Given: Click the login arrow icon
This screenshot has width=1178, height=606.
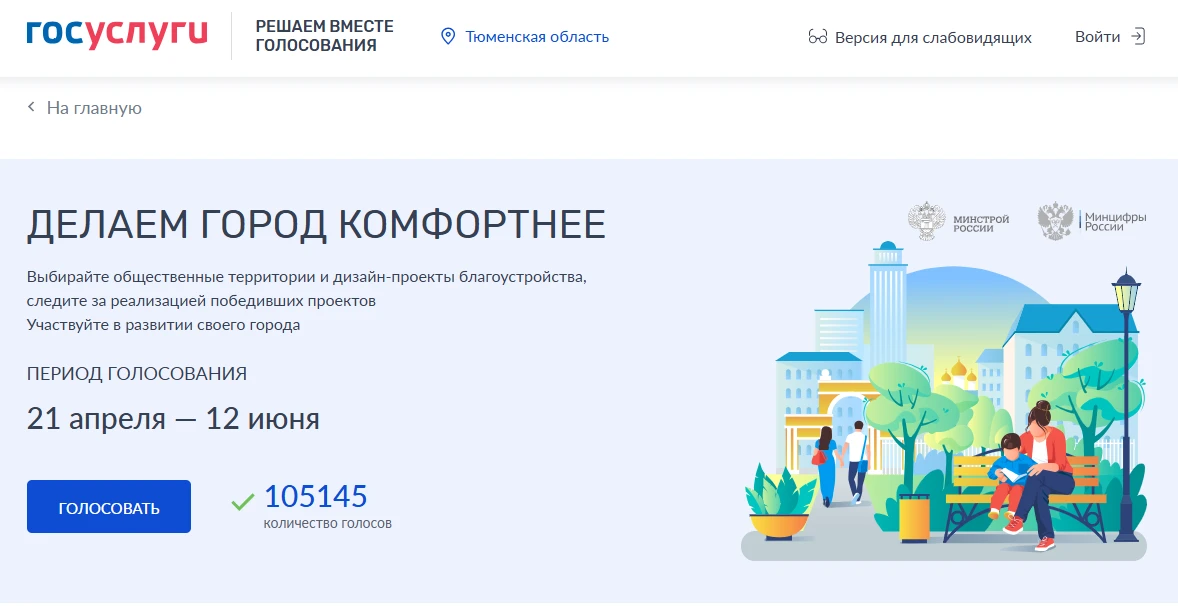Looking at the screenshot, I should coord(1138,37).
